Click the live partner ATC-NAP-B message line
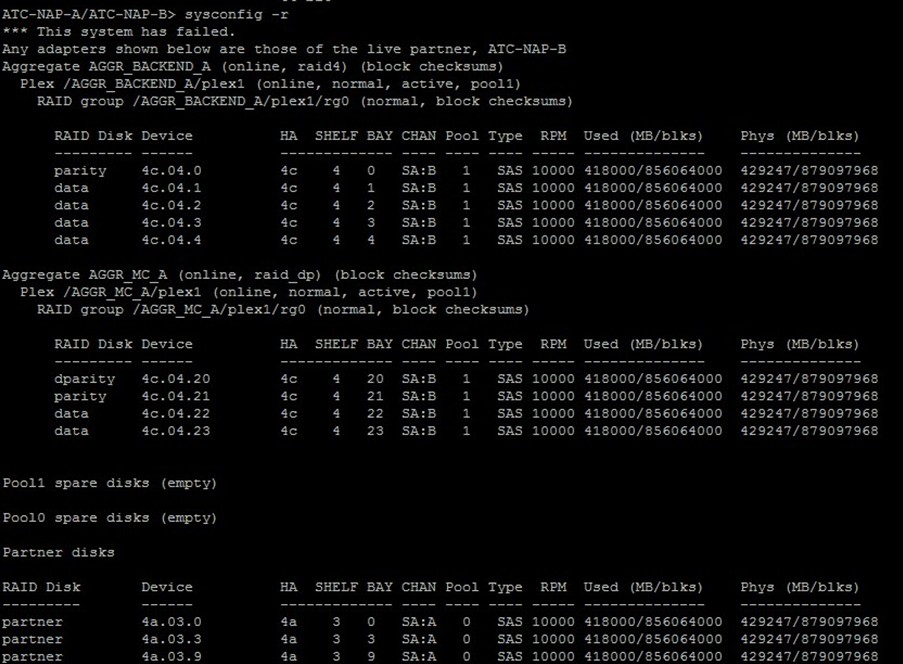 285,49
